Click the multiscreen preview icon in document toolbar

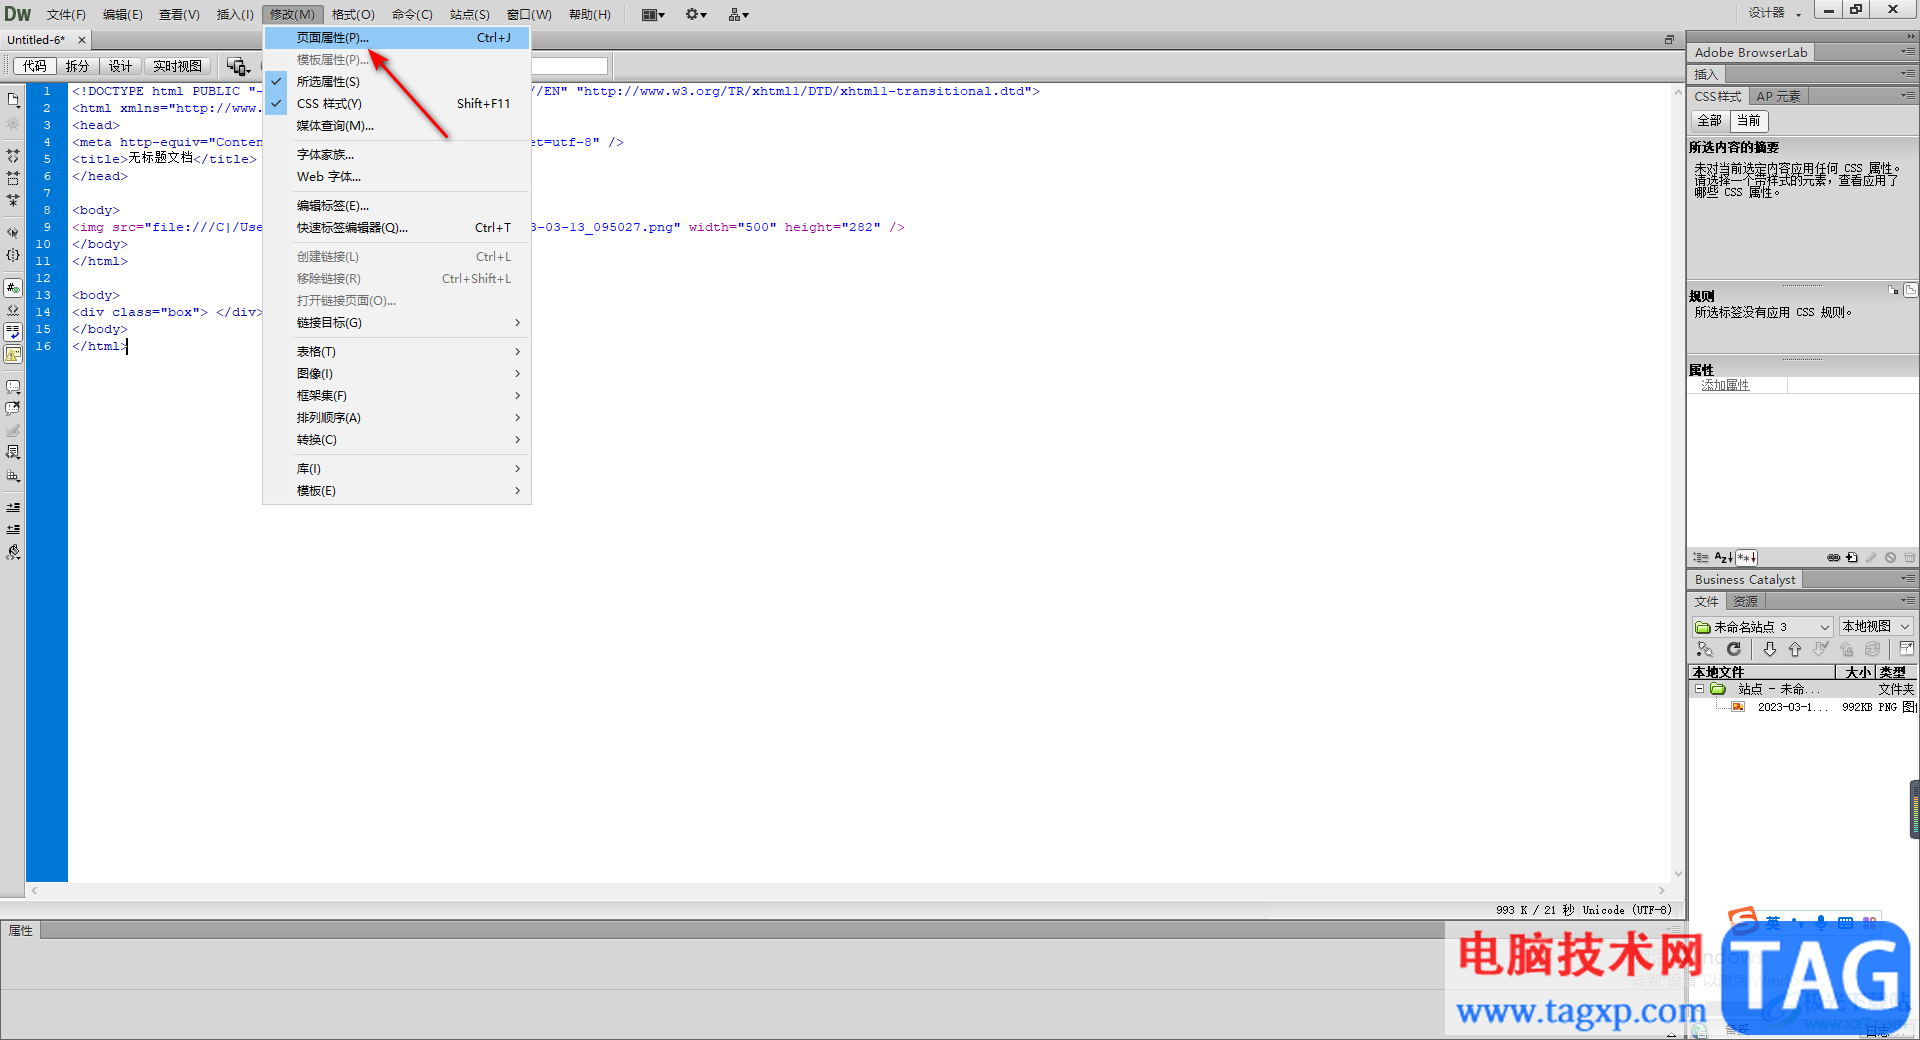(x=238, y=66)
